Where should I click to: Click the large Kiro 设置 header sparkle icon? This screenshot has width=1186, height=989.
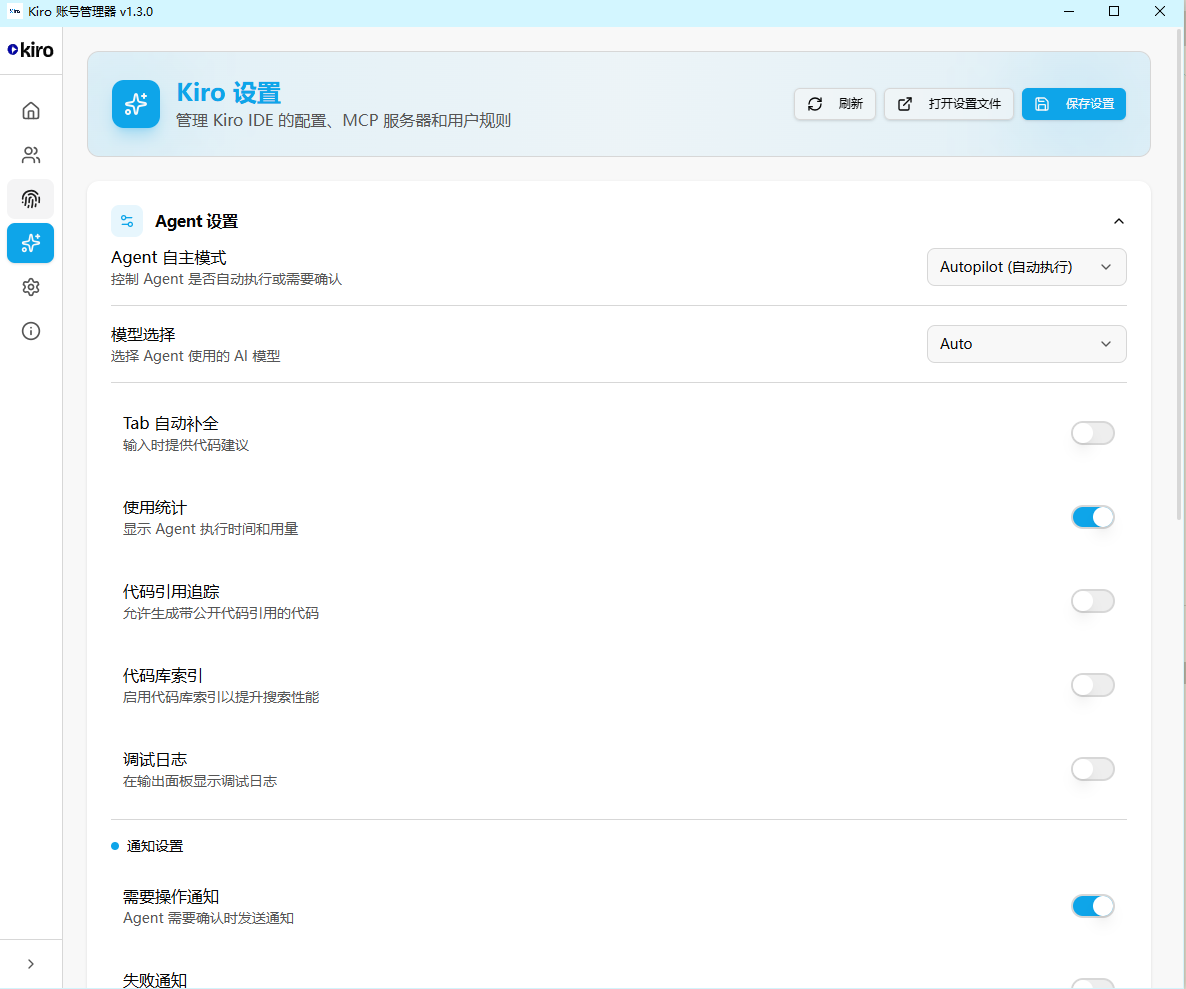(136, 104)
